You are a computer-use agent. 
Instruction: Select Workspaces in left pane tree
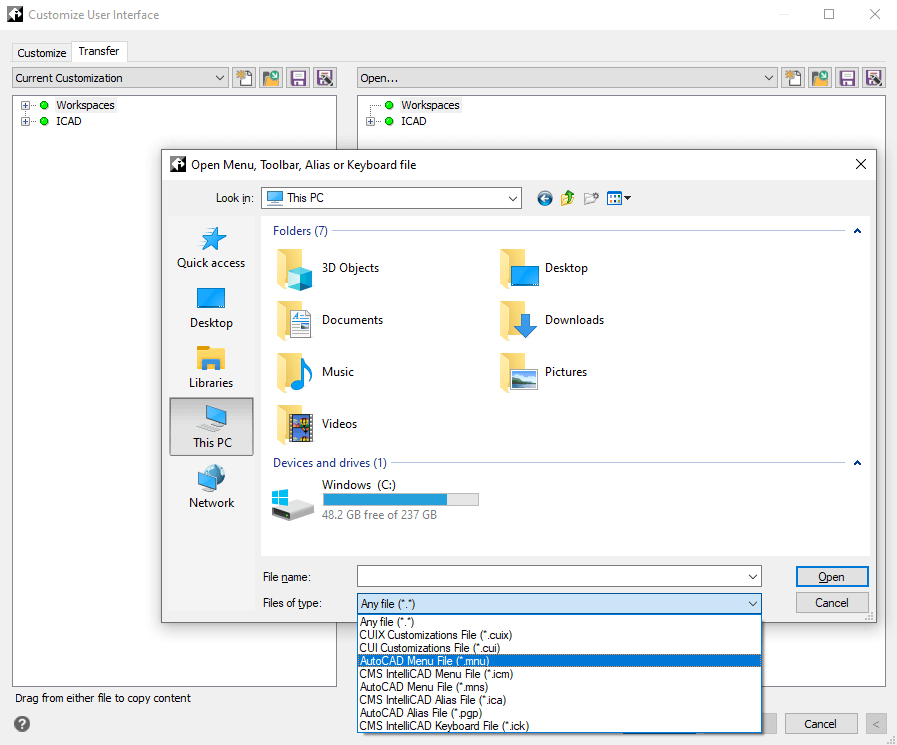[85, 105]
